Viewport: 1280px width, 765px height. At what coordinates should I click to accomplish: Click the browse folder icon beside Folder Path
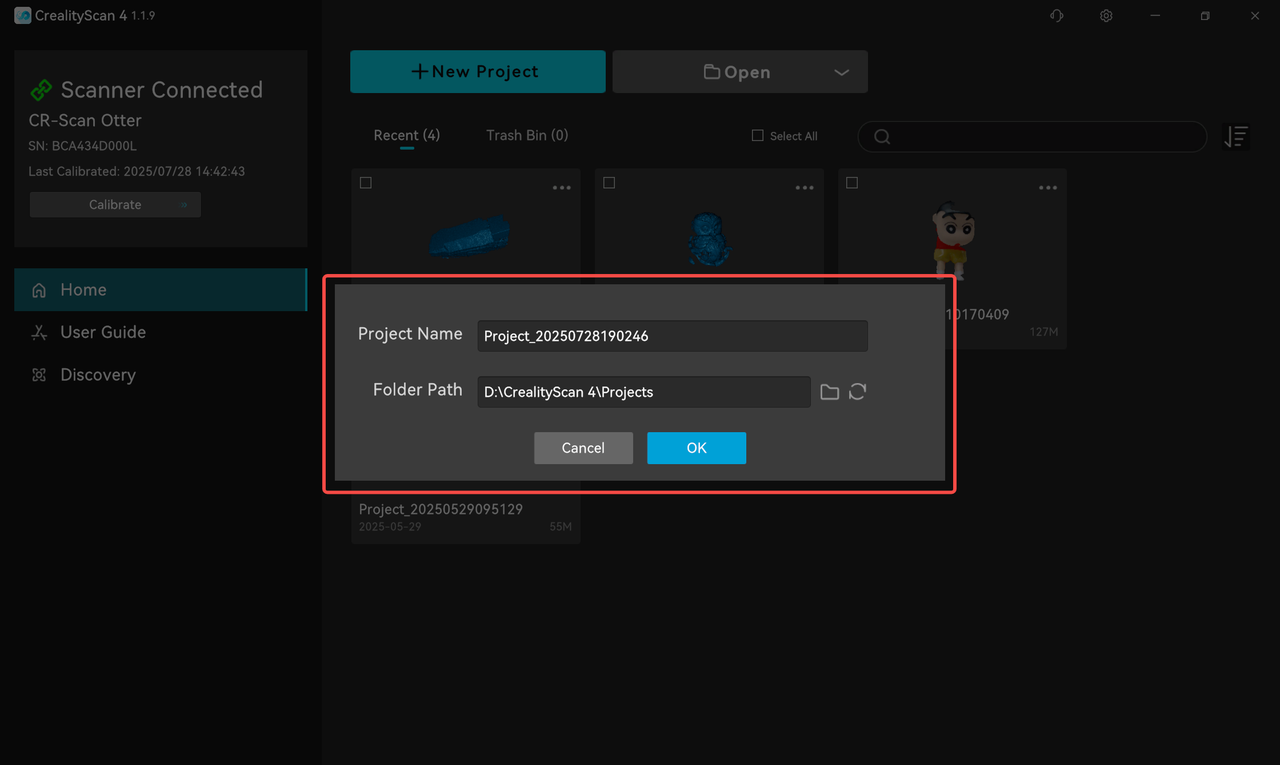[829, 392]
